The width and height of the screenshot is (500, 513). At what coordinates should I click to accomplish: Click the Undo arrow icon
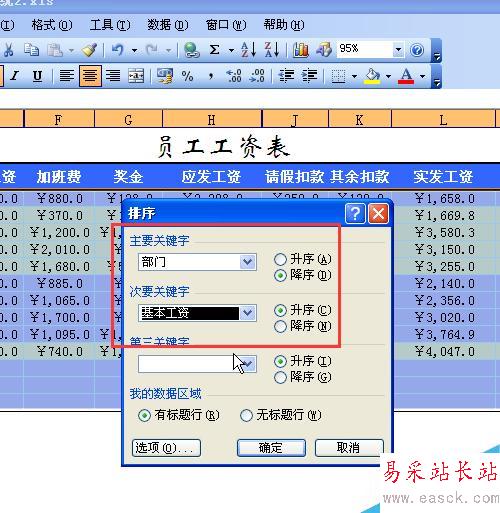[117, 50]
